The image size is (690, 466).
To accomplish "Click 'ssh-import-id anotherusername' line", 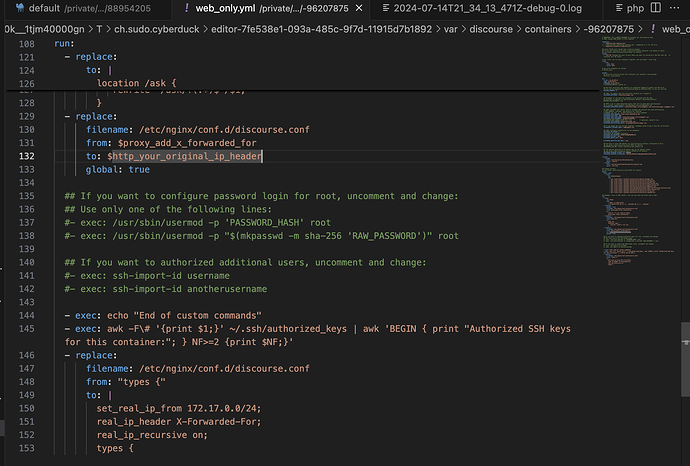I will 165,289.
